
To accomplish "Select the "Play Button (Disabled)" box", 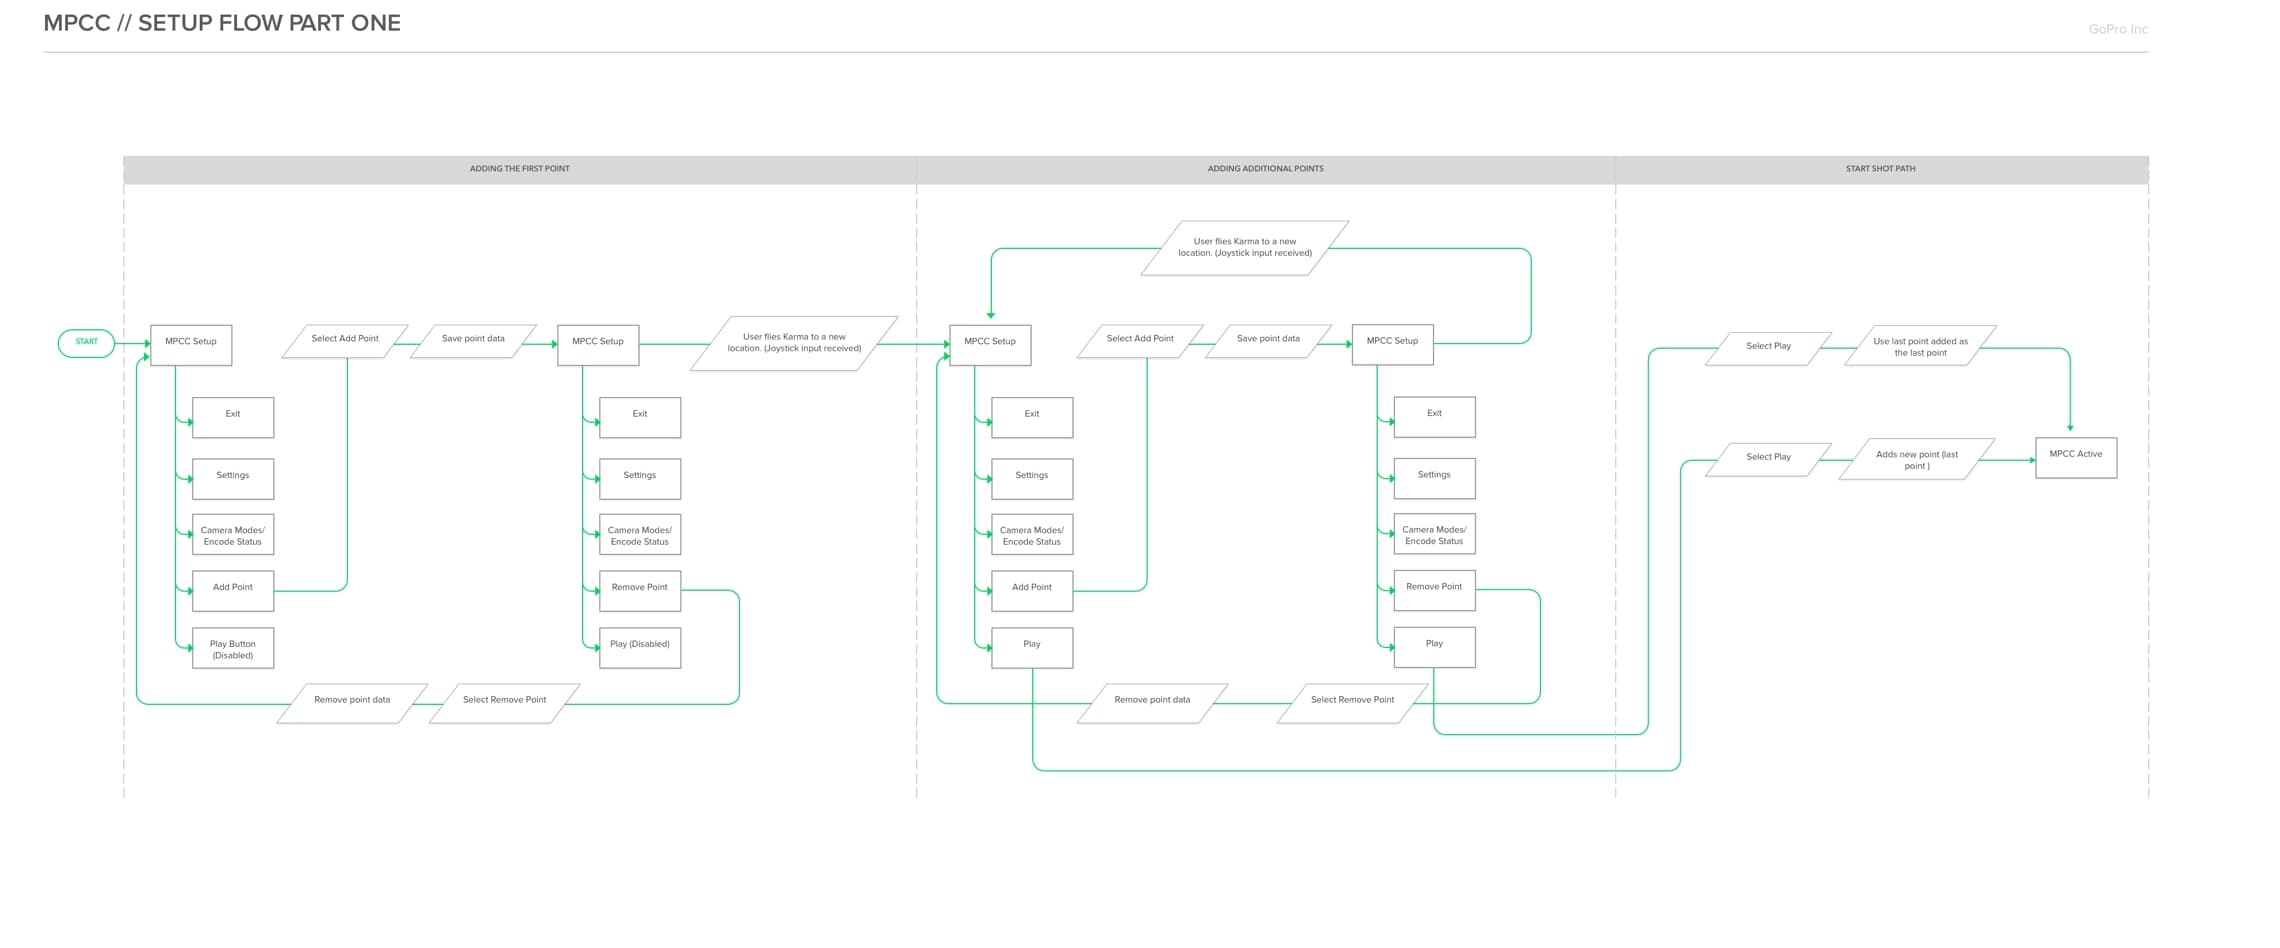I will pos(233,649).
